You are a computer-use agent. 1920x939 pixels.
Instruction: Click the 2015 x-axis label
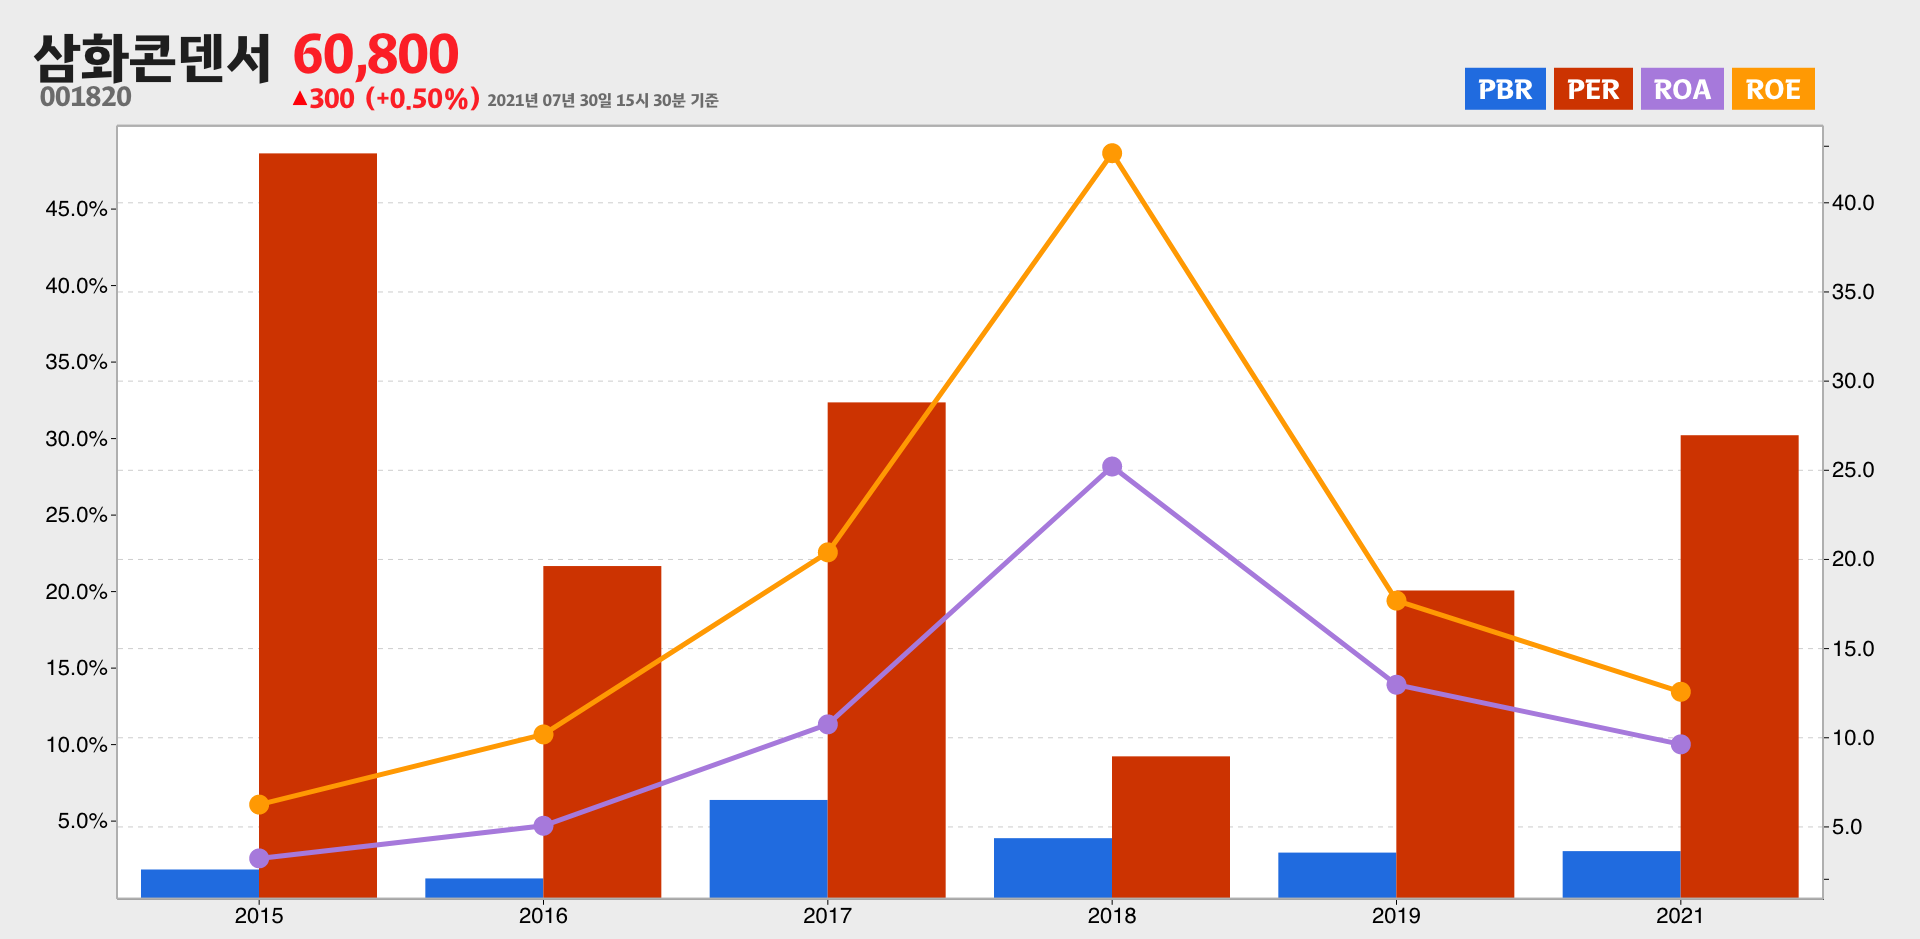259,916
